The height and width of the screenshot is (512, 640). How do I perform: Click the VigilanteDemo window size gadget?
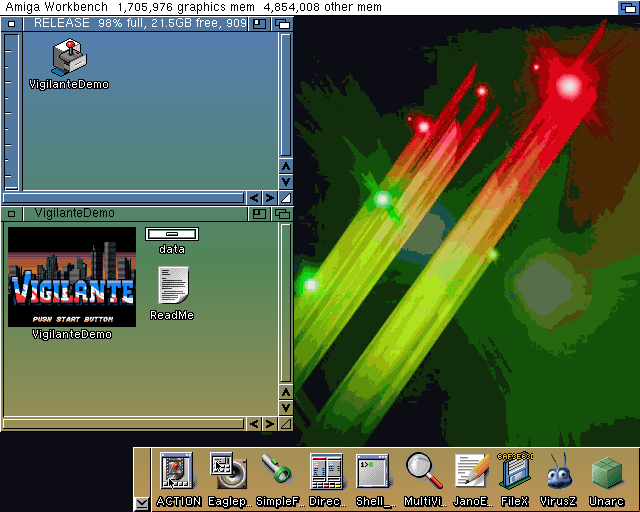tap(286, 424)
